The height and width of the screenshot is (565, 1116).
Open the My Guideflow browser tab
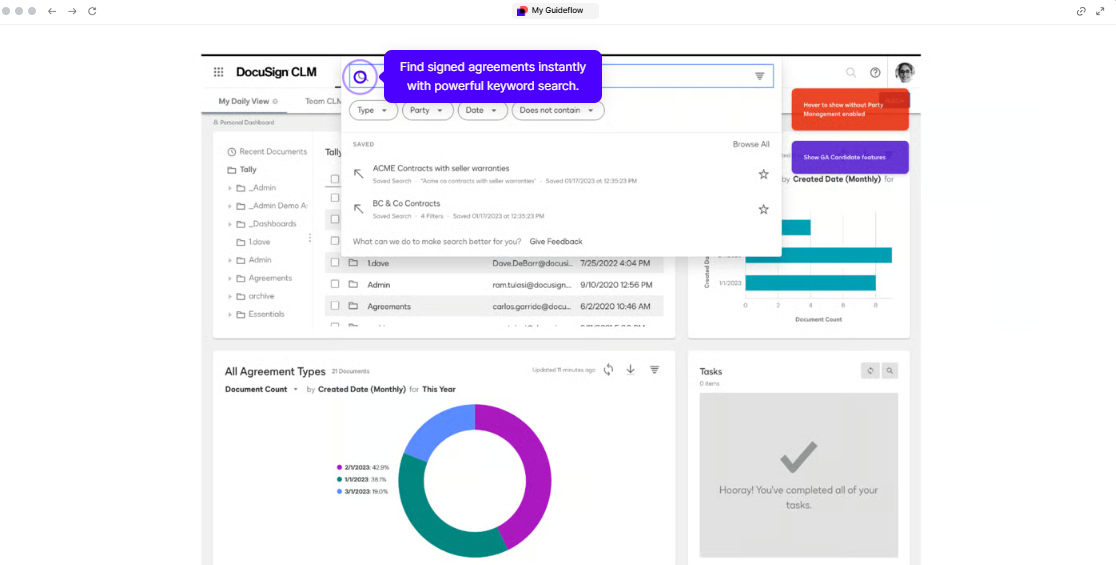click(555, 11)
